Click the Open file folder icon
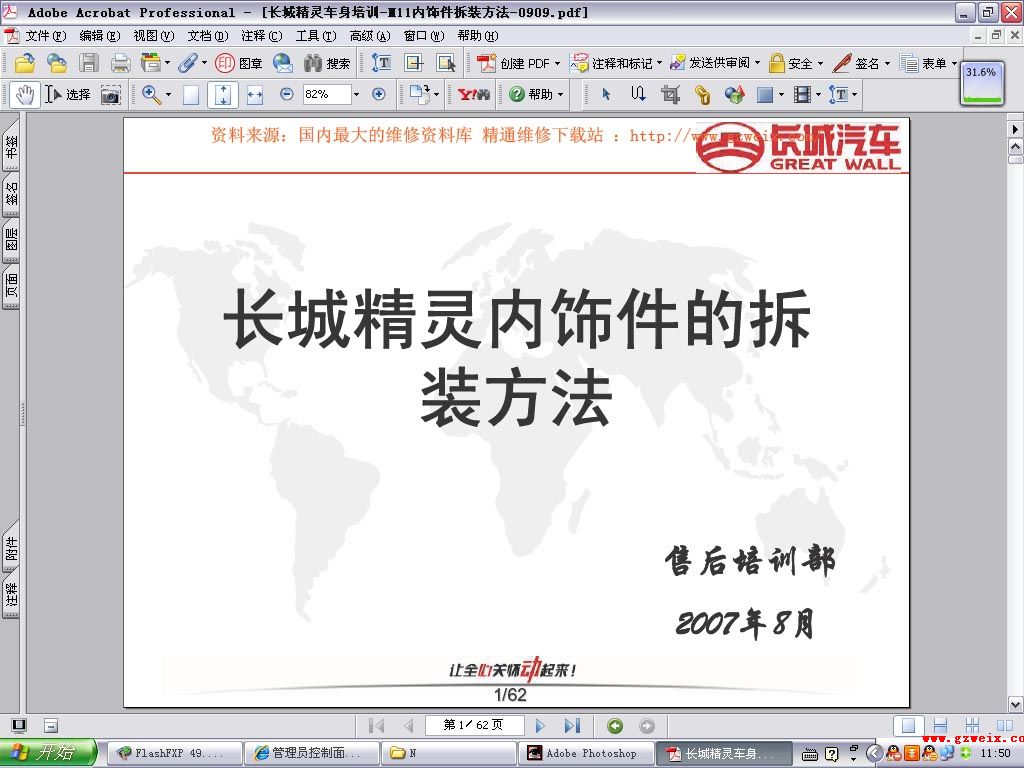The width and height of the screenshot is (1024, 768). (x=25, y=63)
